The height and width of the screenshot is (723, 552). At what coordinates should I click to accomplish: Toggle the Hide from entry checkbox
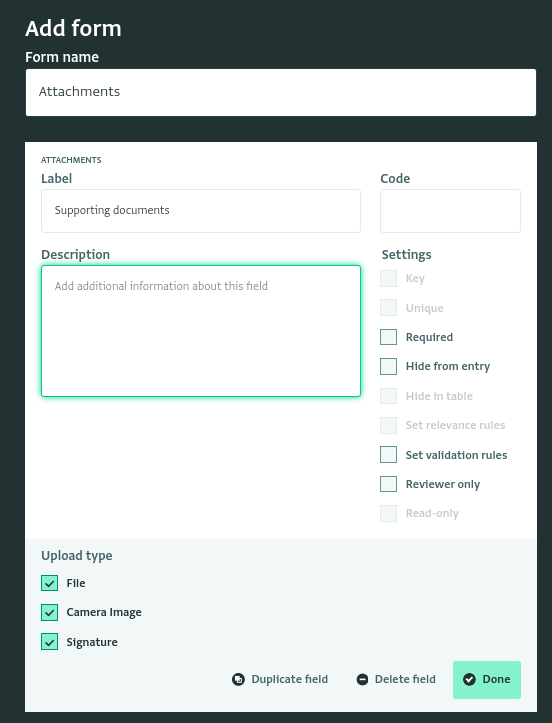388,366
